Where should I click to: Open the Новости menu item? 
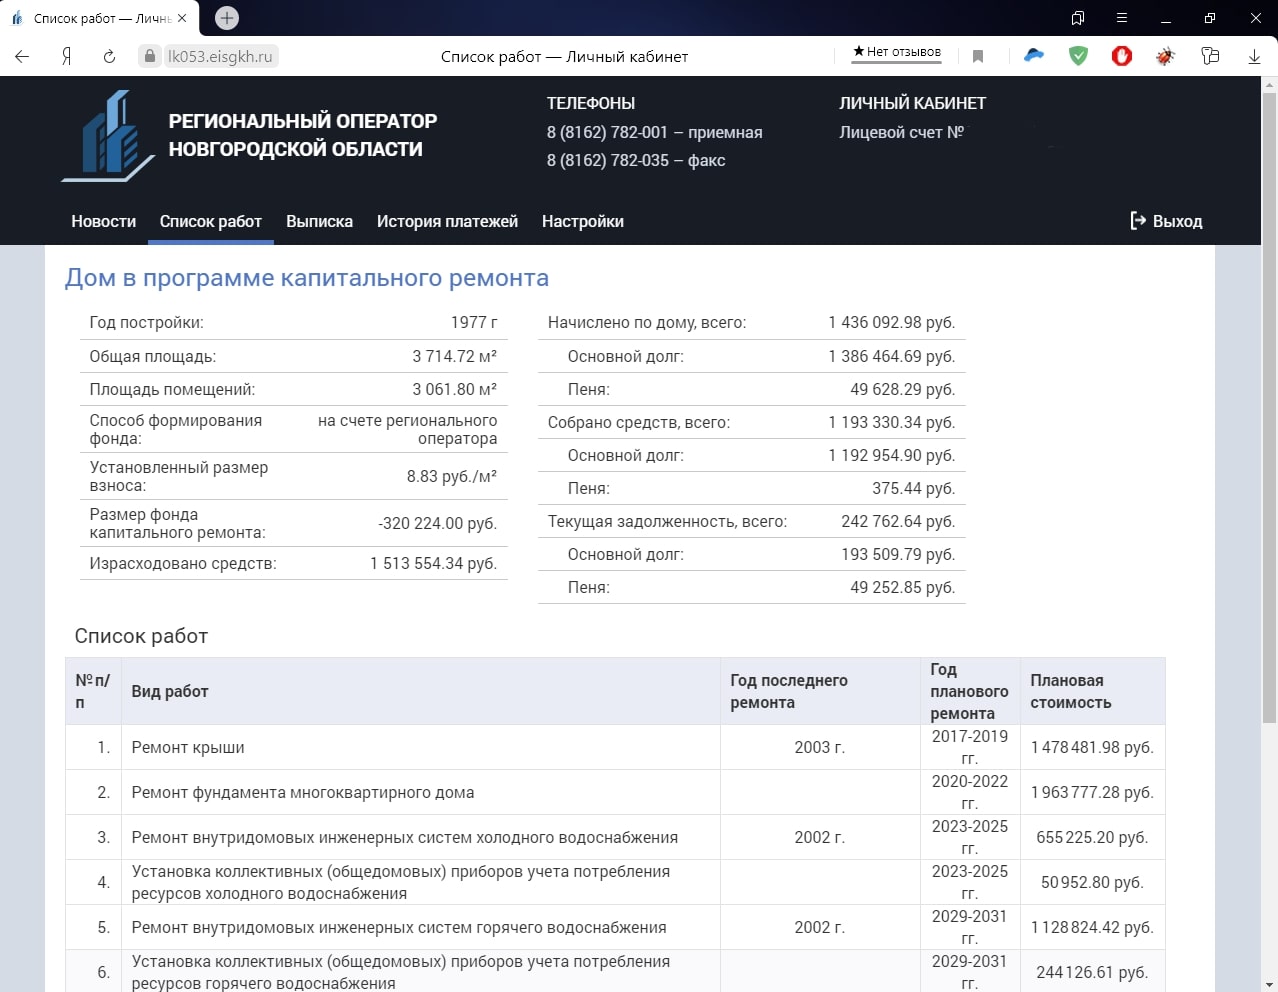(103, 221)
